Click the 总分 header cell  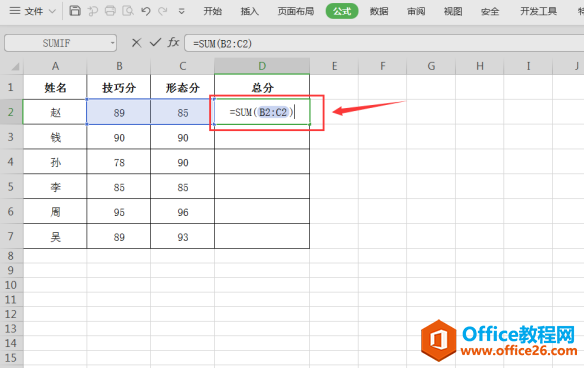click(x=262, y=87)
